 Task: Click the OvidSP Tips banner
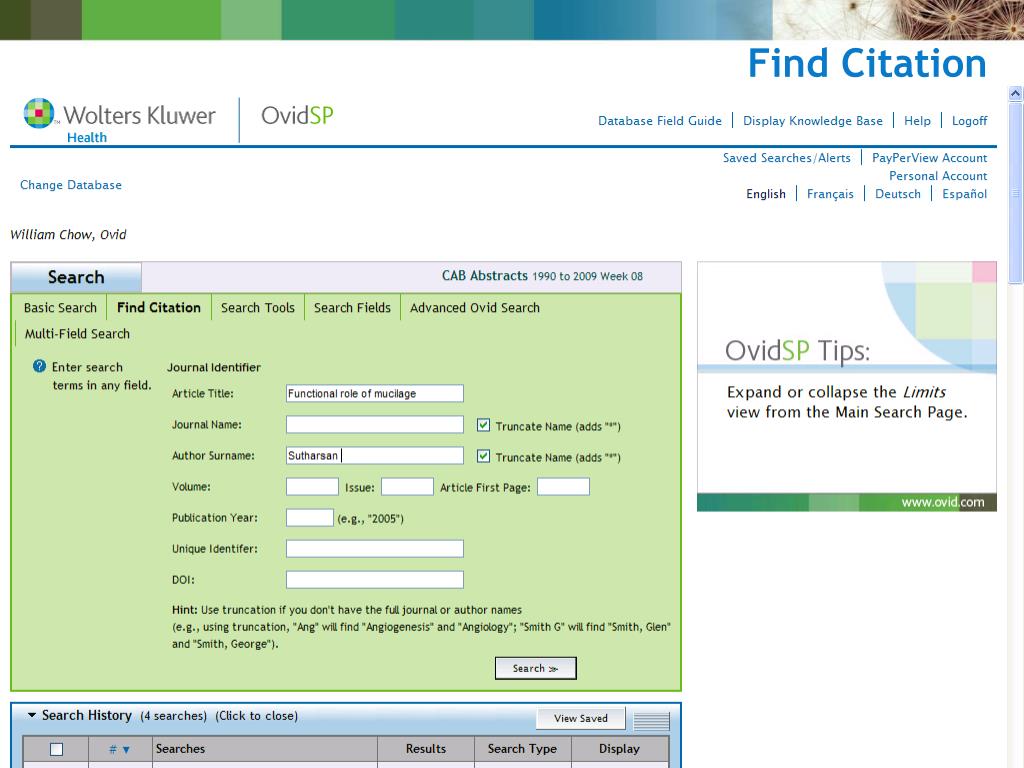pos(846,386)
